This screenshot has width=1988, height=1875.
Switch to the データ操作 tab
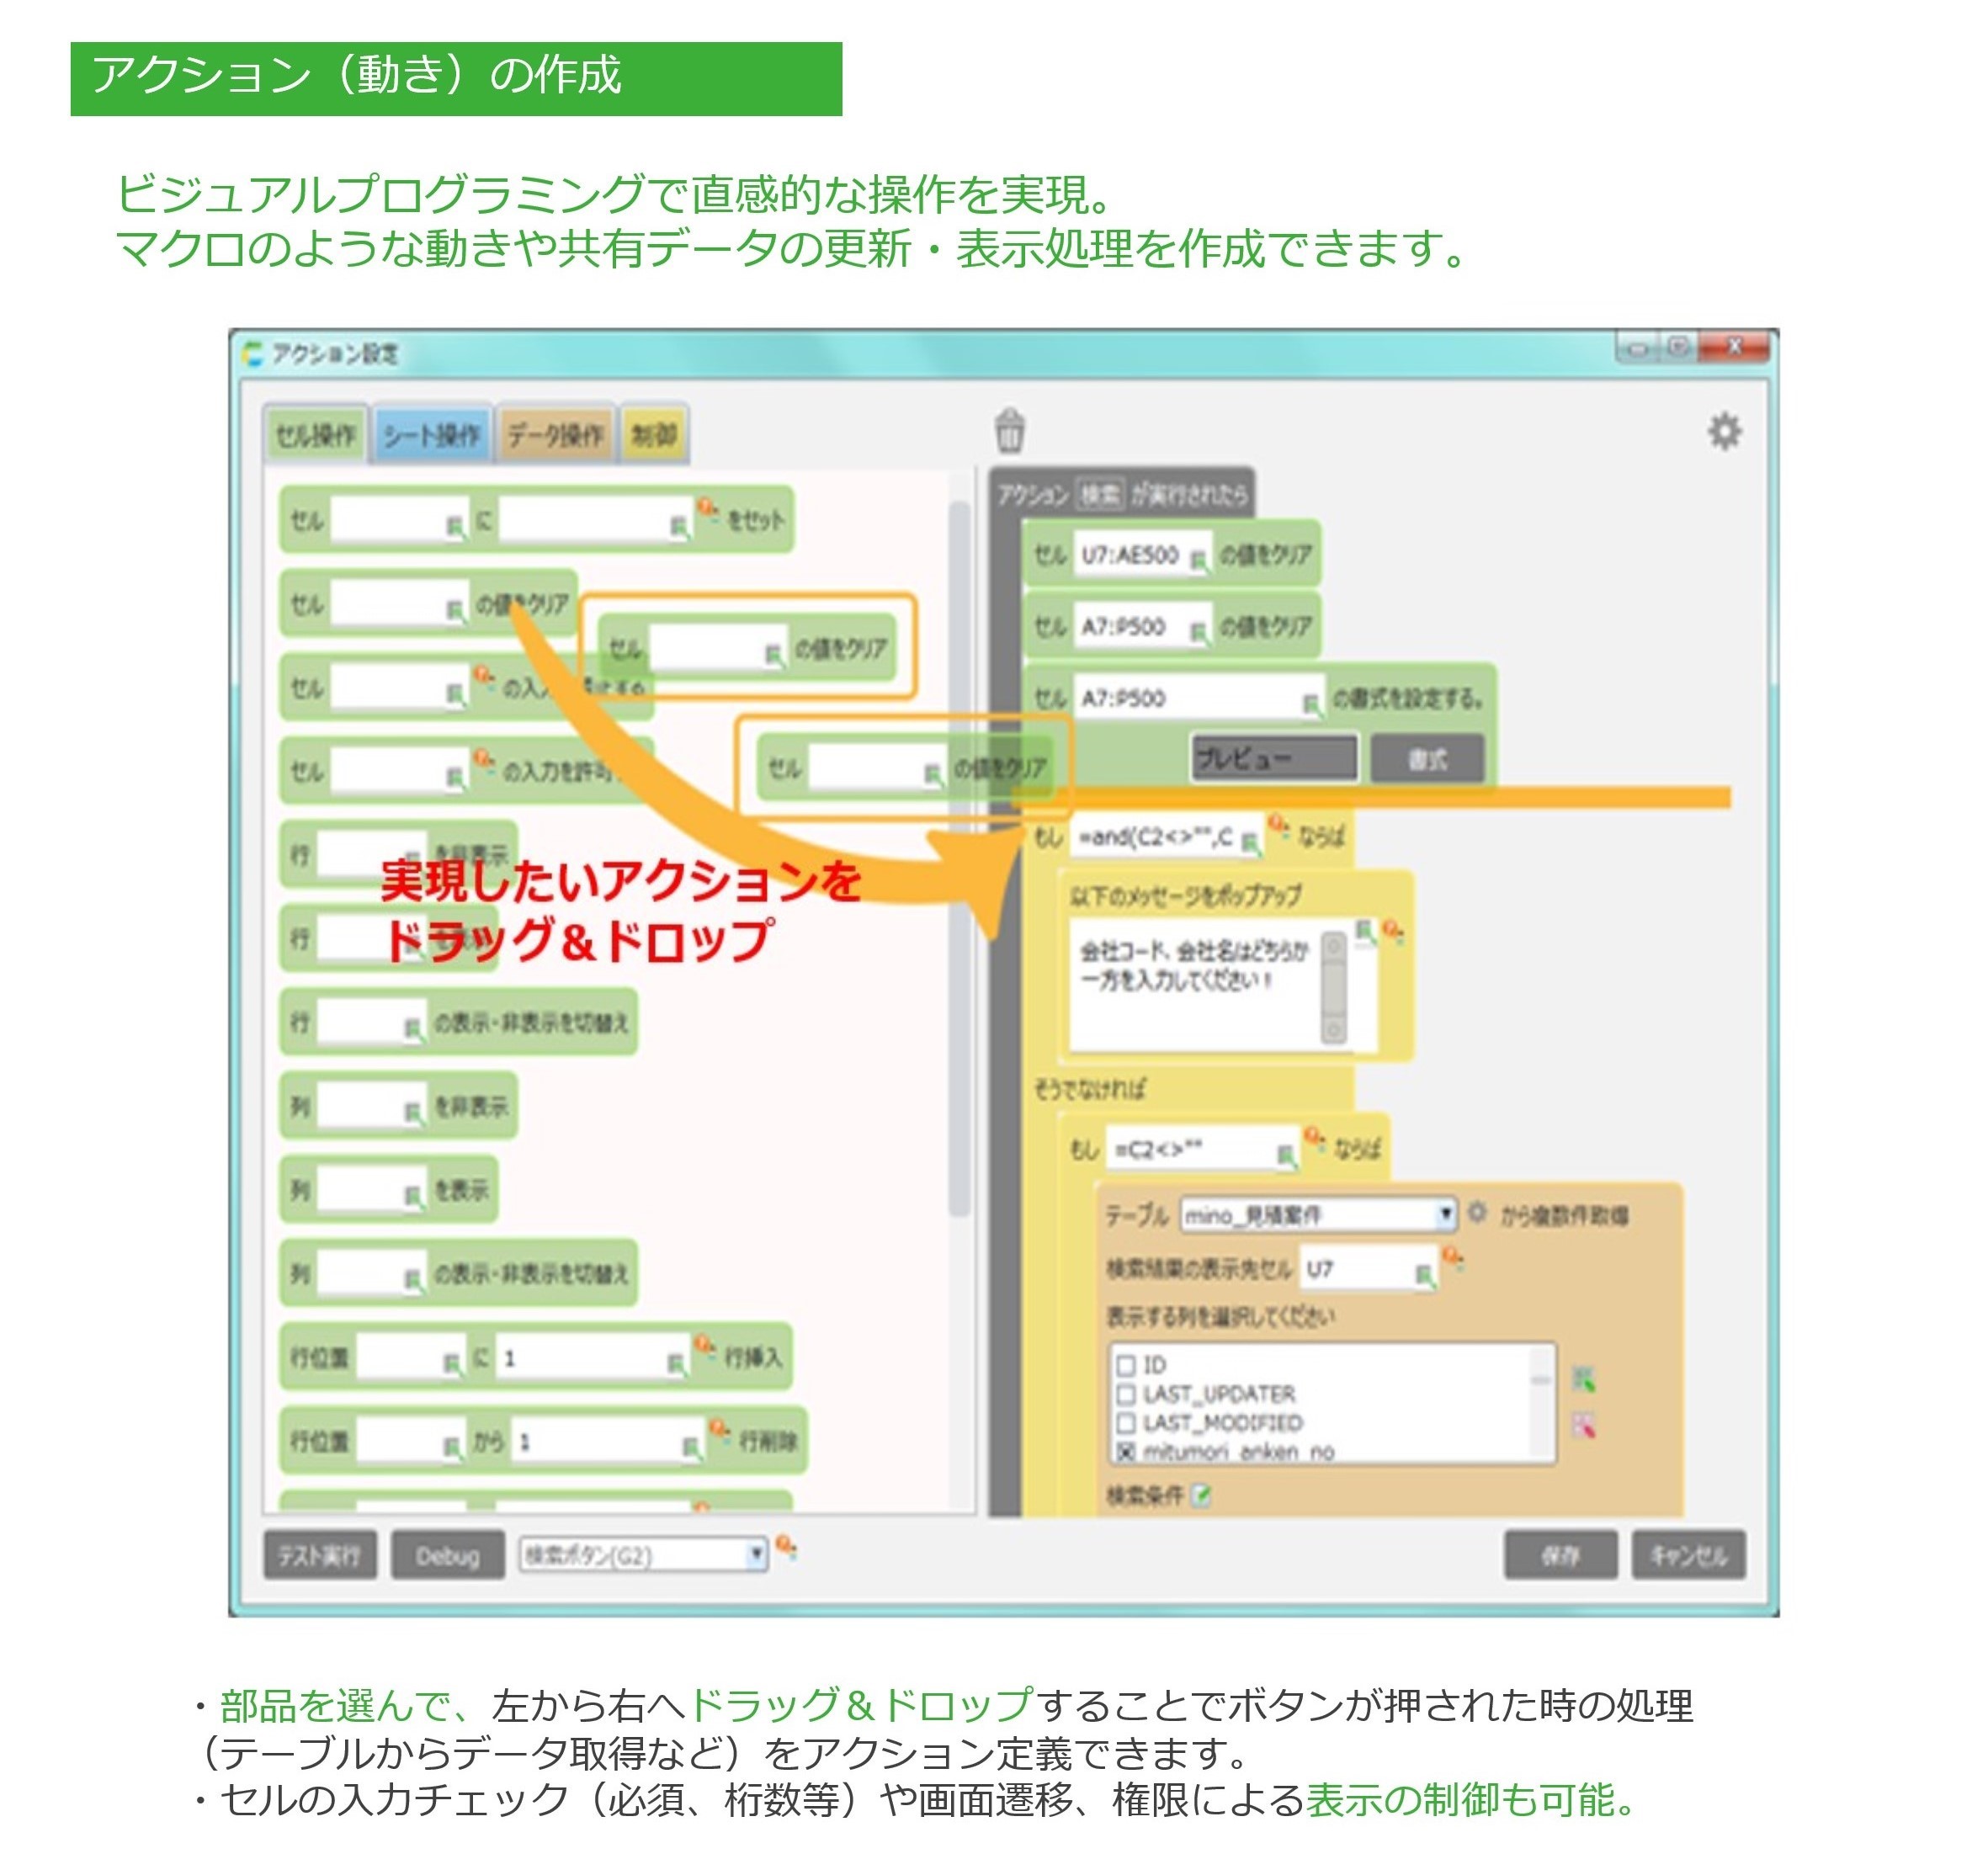[555, 435]
